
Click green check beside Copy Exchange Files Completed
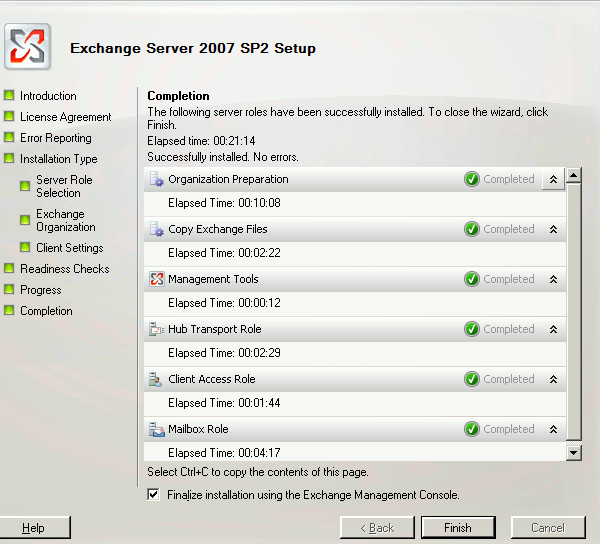[x=472, y=229]
